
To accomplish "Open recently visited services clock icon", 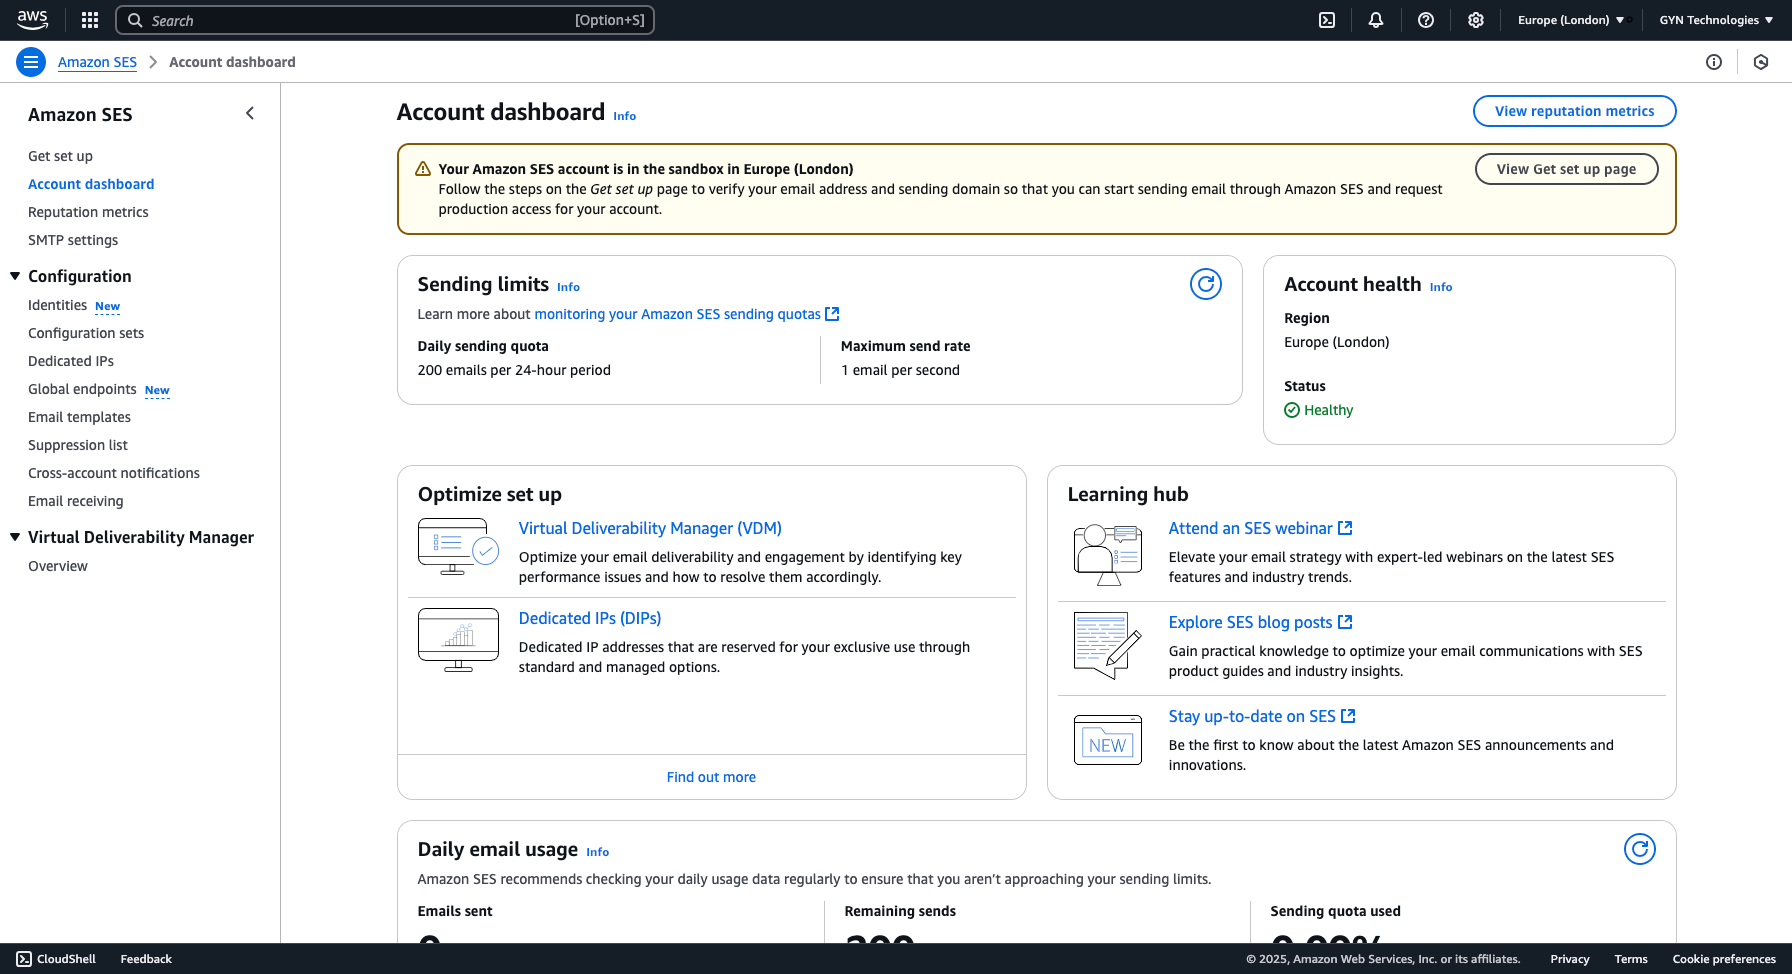I will [x=1761, y=61].
